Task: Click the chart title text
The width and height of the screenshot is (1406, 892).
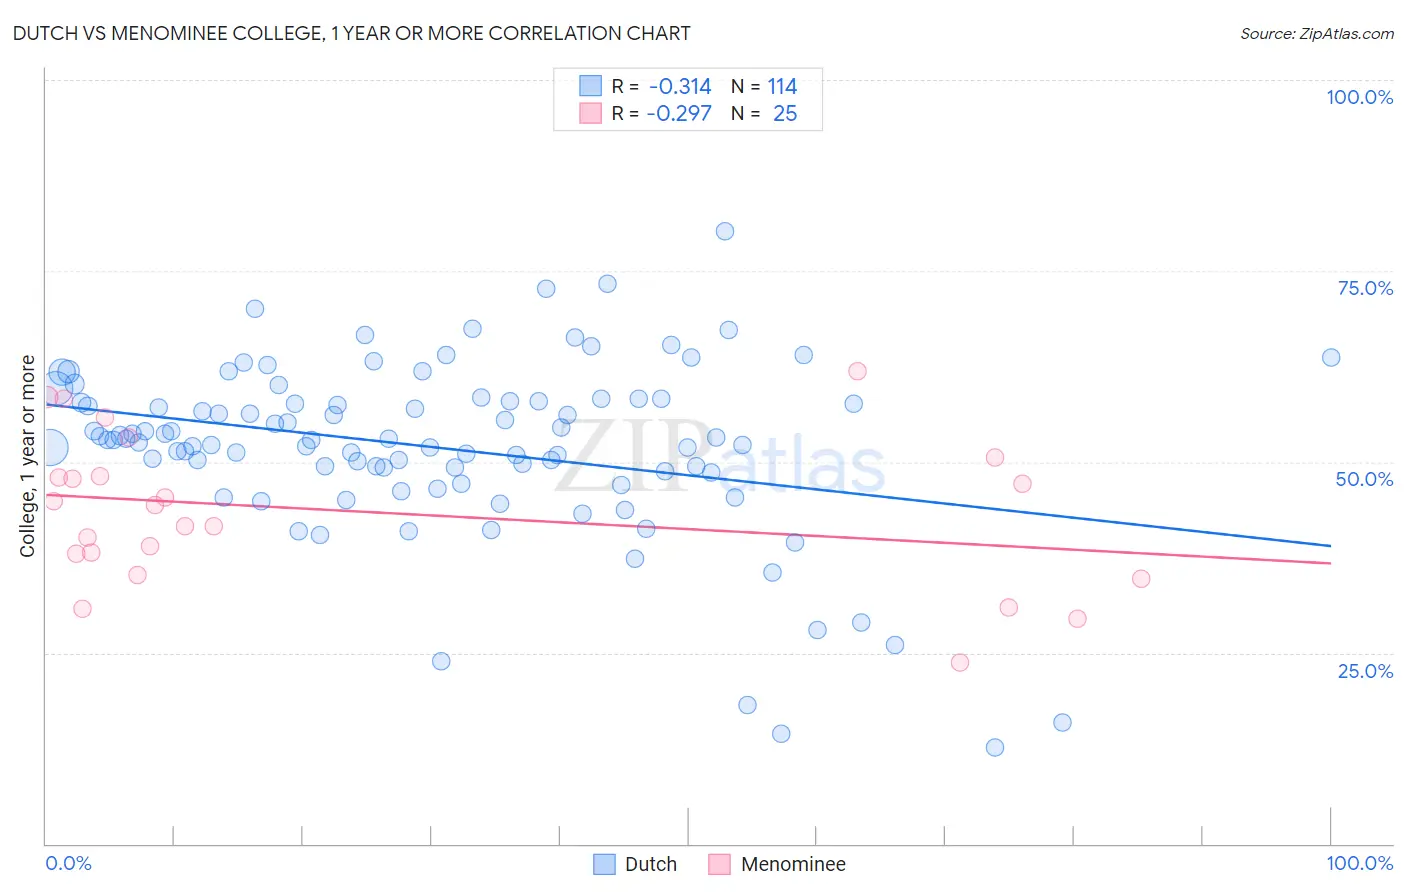Action: click(351, 33)
